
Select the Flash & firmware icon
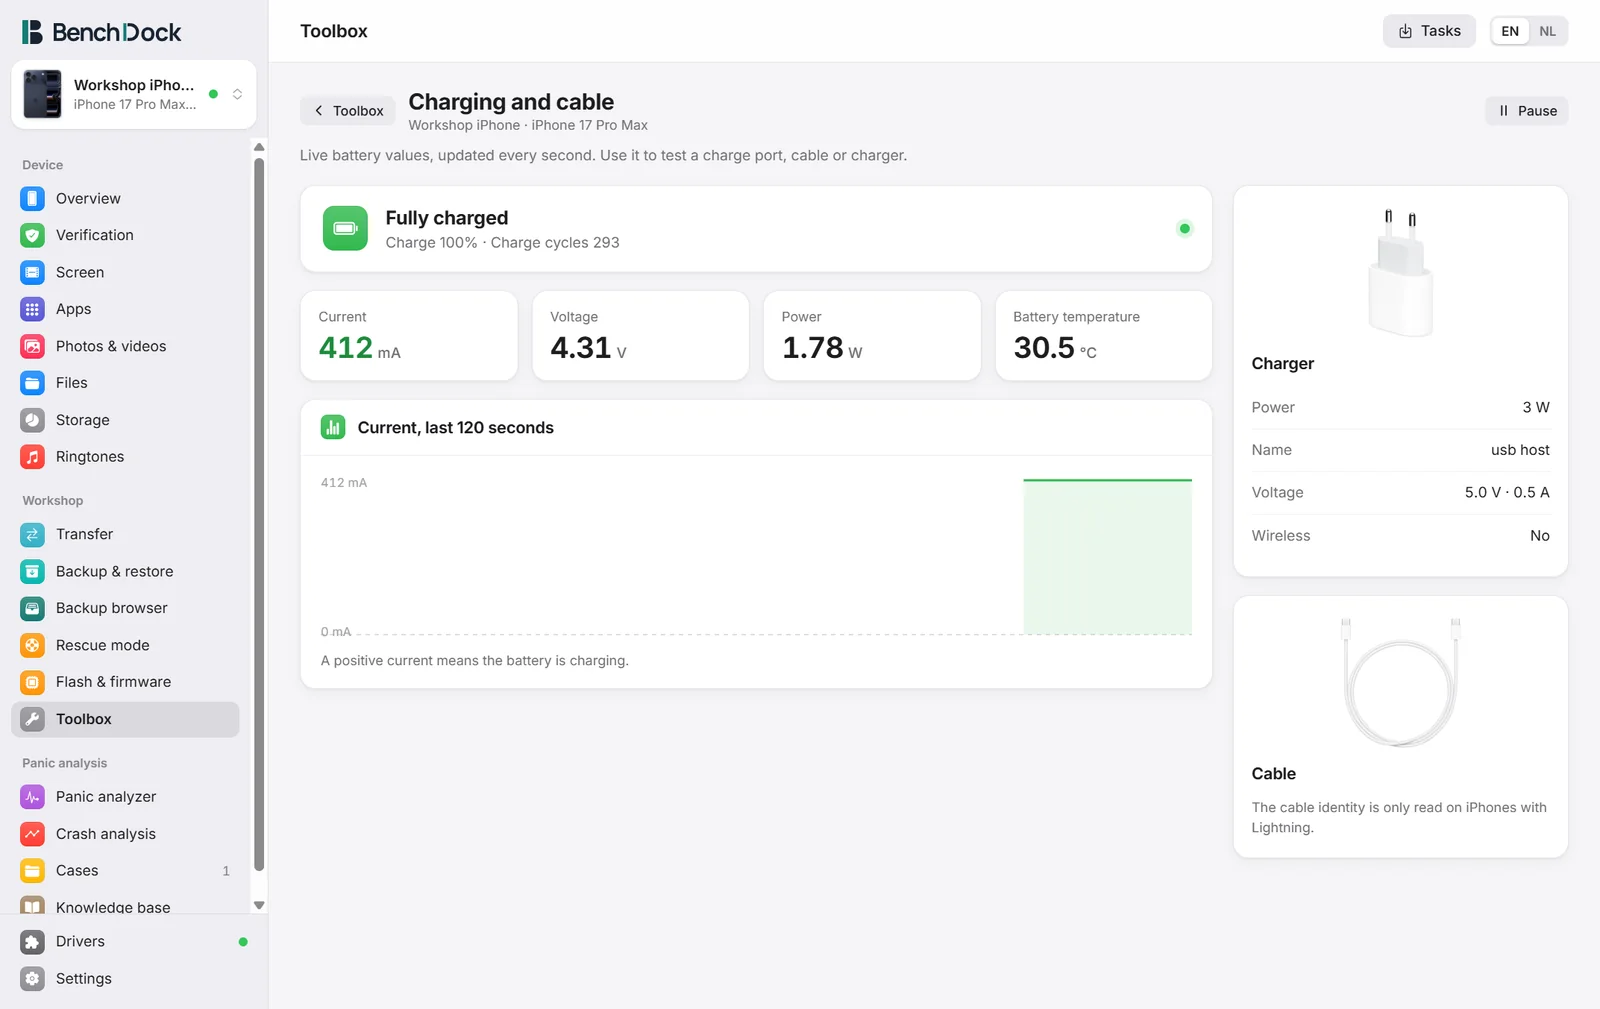point(33,682)
